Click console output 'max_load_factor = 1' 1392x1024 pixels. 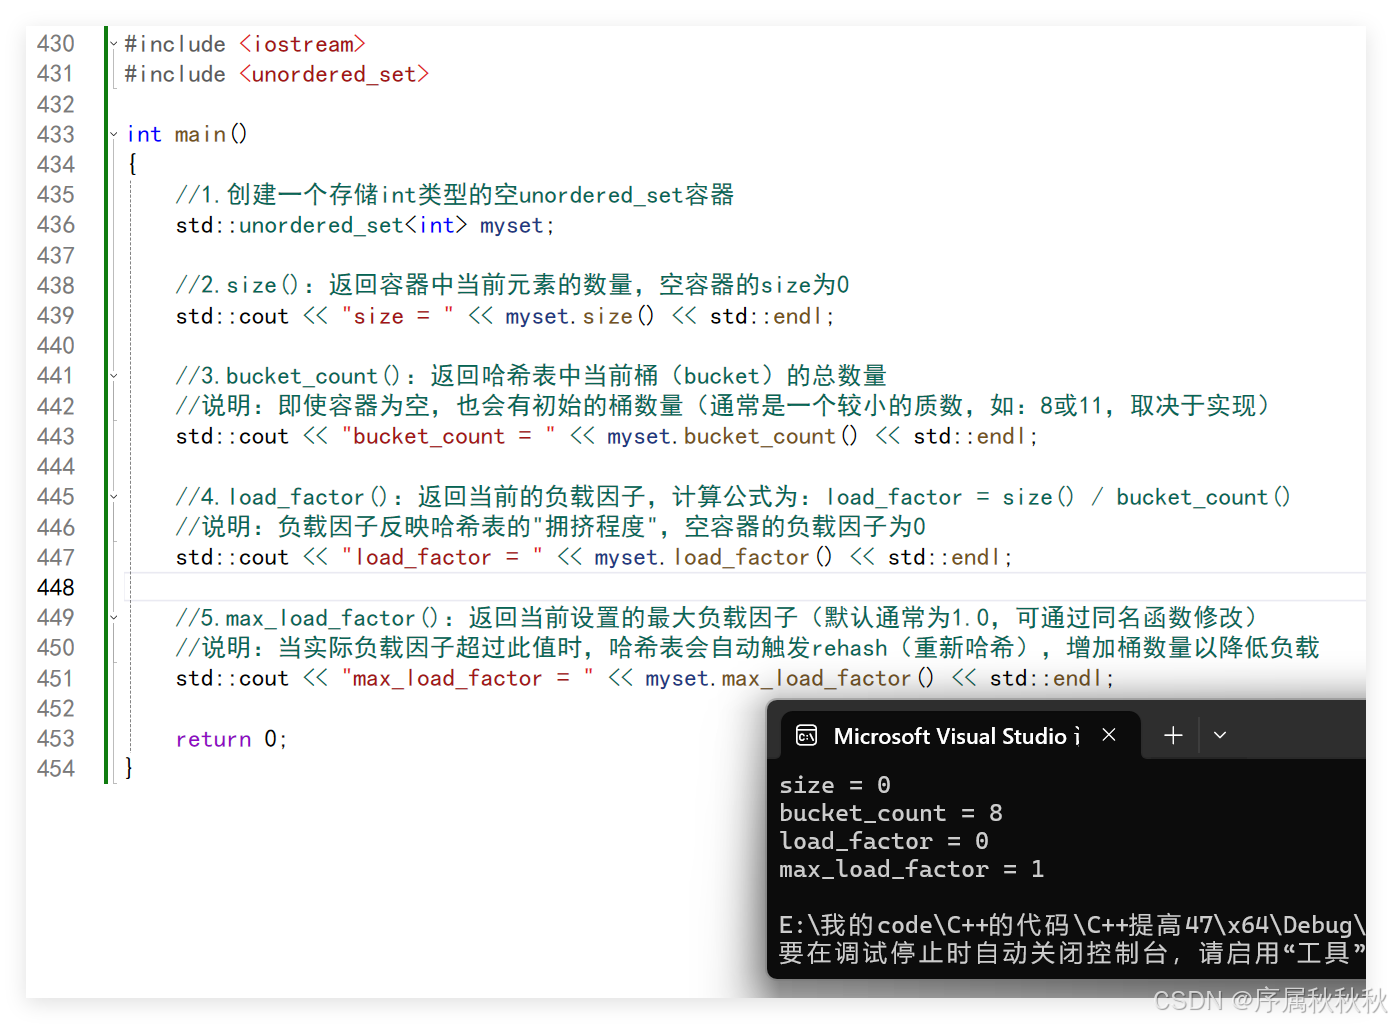pos(912,869)
